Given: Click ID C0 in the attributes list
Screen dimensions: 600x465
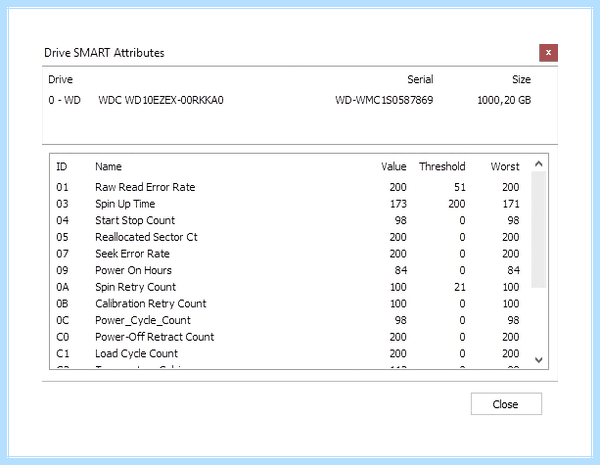Looking at the screenshot, I should pos(62,337).
